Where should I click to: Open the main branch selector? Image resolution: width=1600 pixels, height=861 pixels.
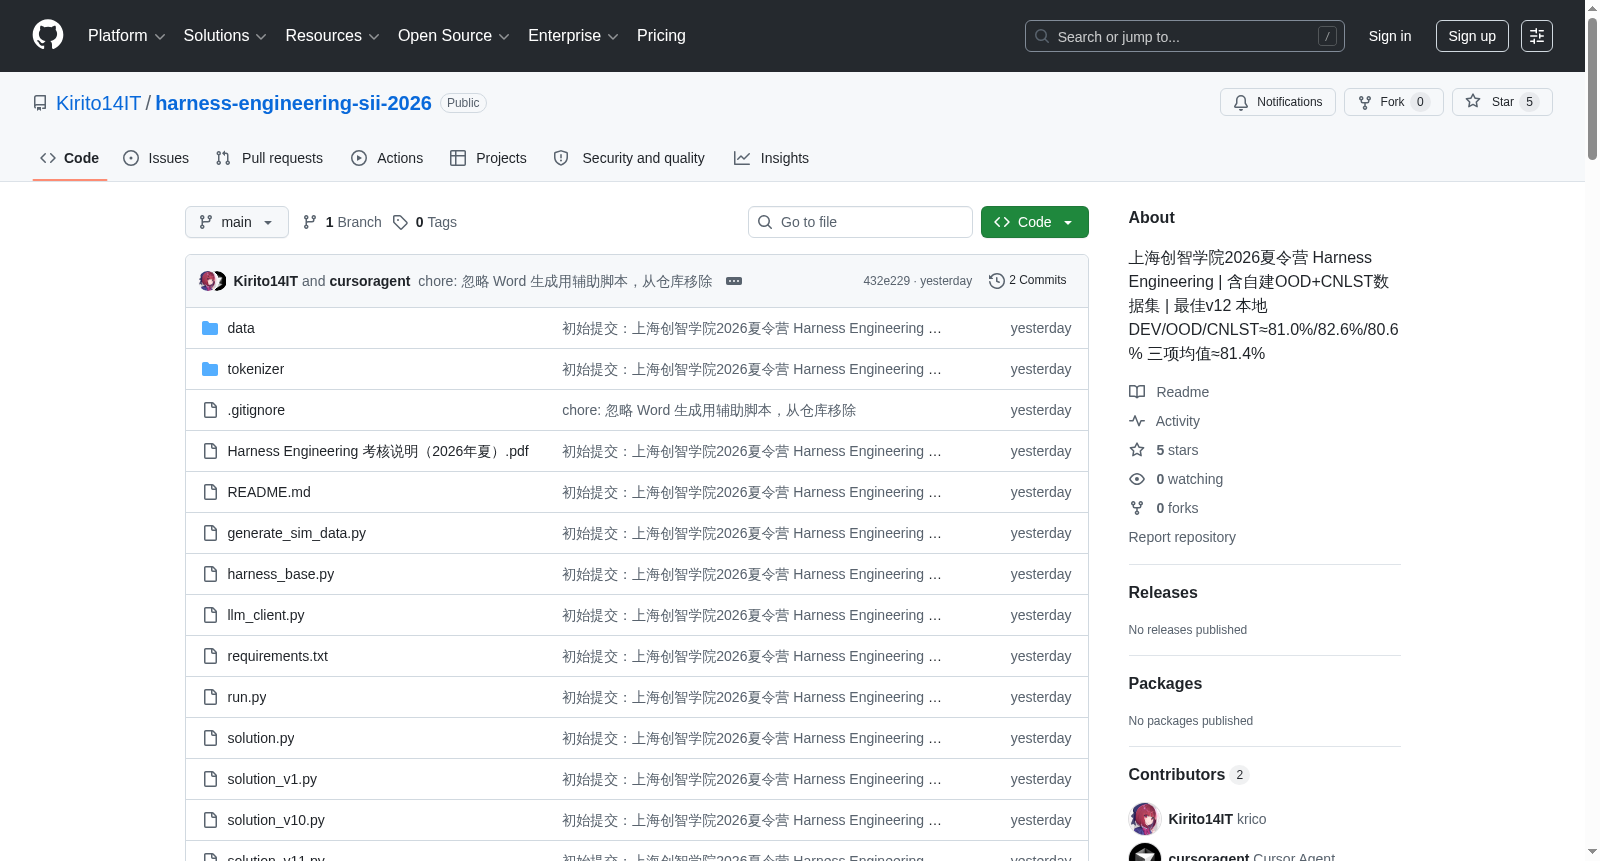(237, 222)
